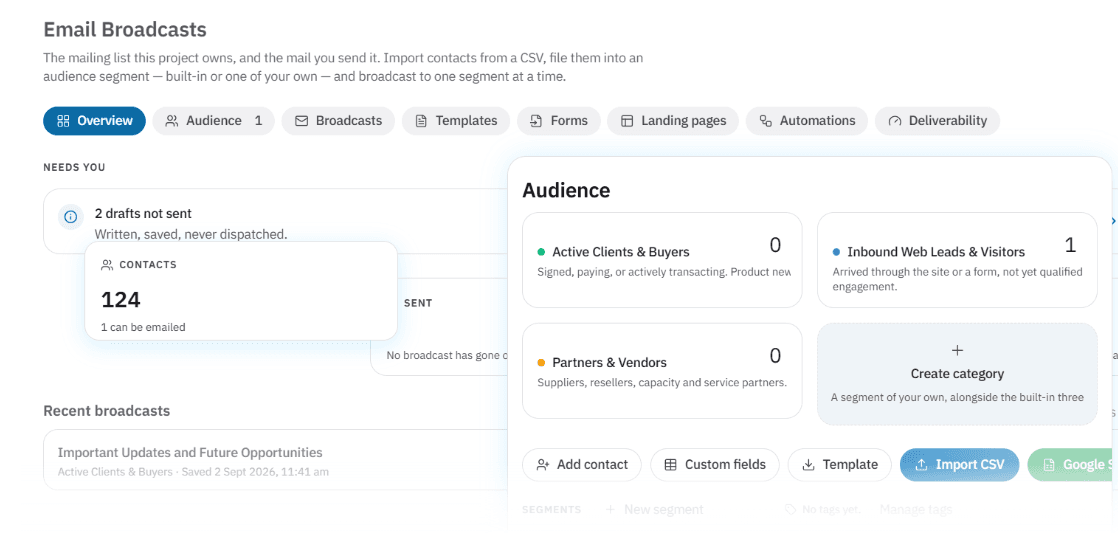Click the green dot of Active Clients & Buyers
Viewport: 1118px width, 533px height.
pyautogui.click(x=541, y=252)
